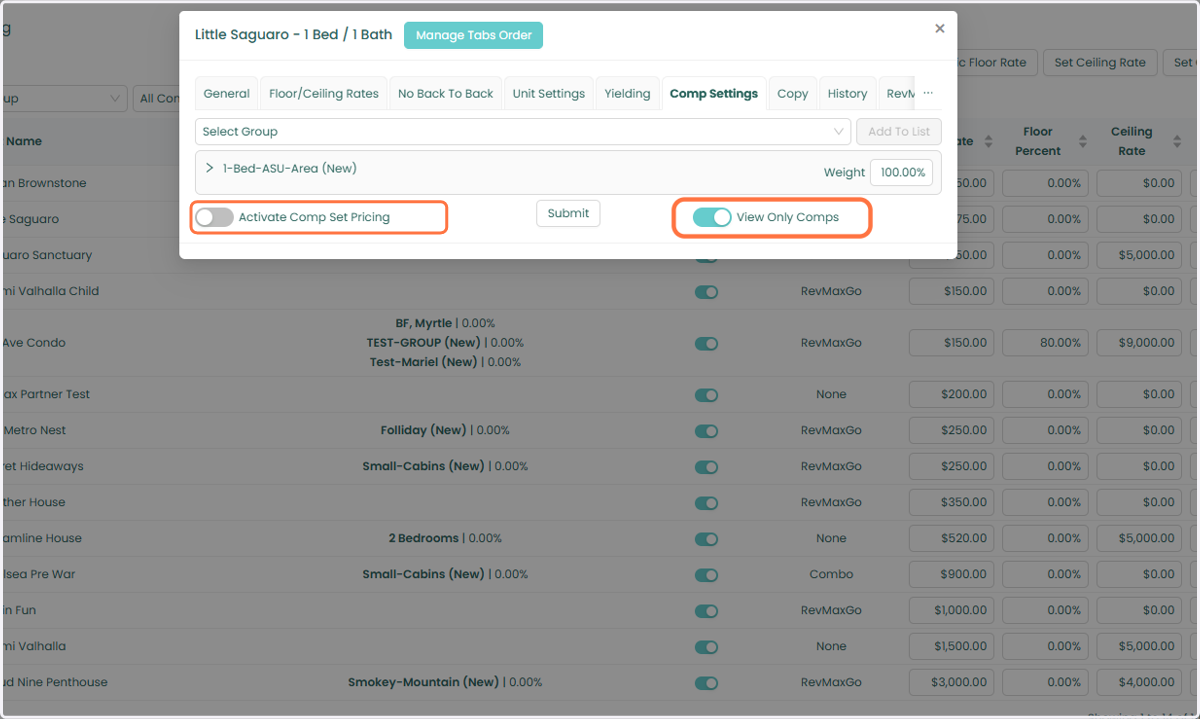Image resolution: width=1200 pixels, height=719 pixels.
Task: Open the group filter dropdown behind the dialog
Action: 62,98
